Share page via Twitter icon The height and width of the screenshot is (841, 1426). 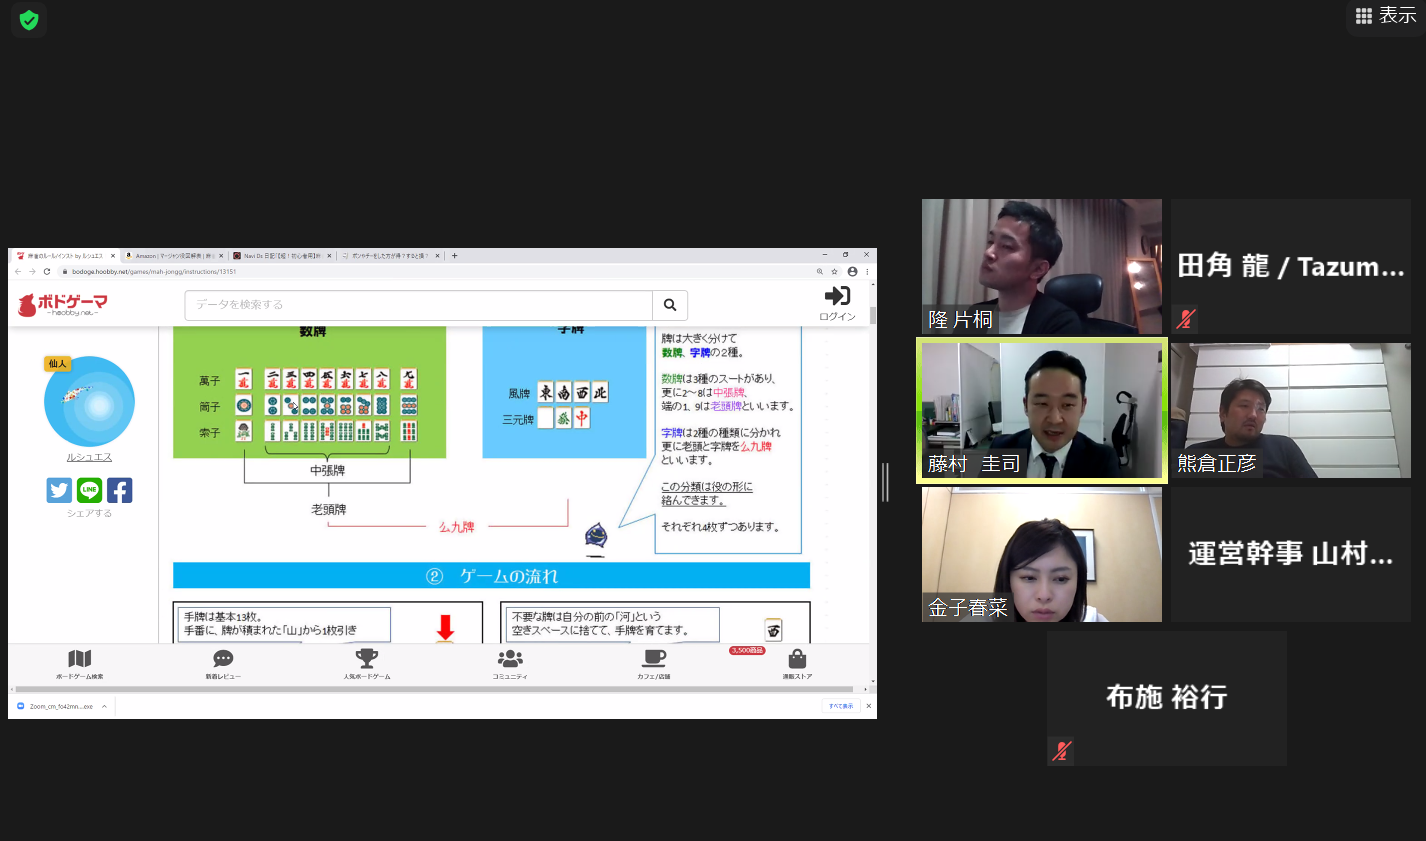point(59,490)
